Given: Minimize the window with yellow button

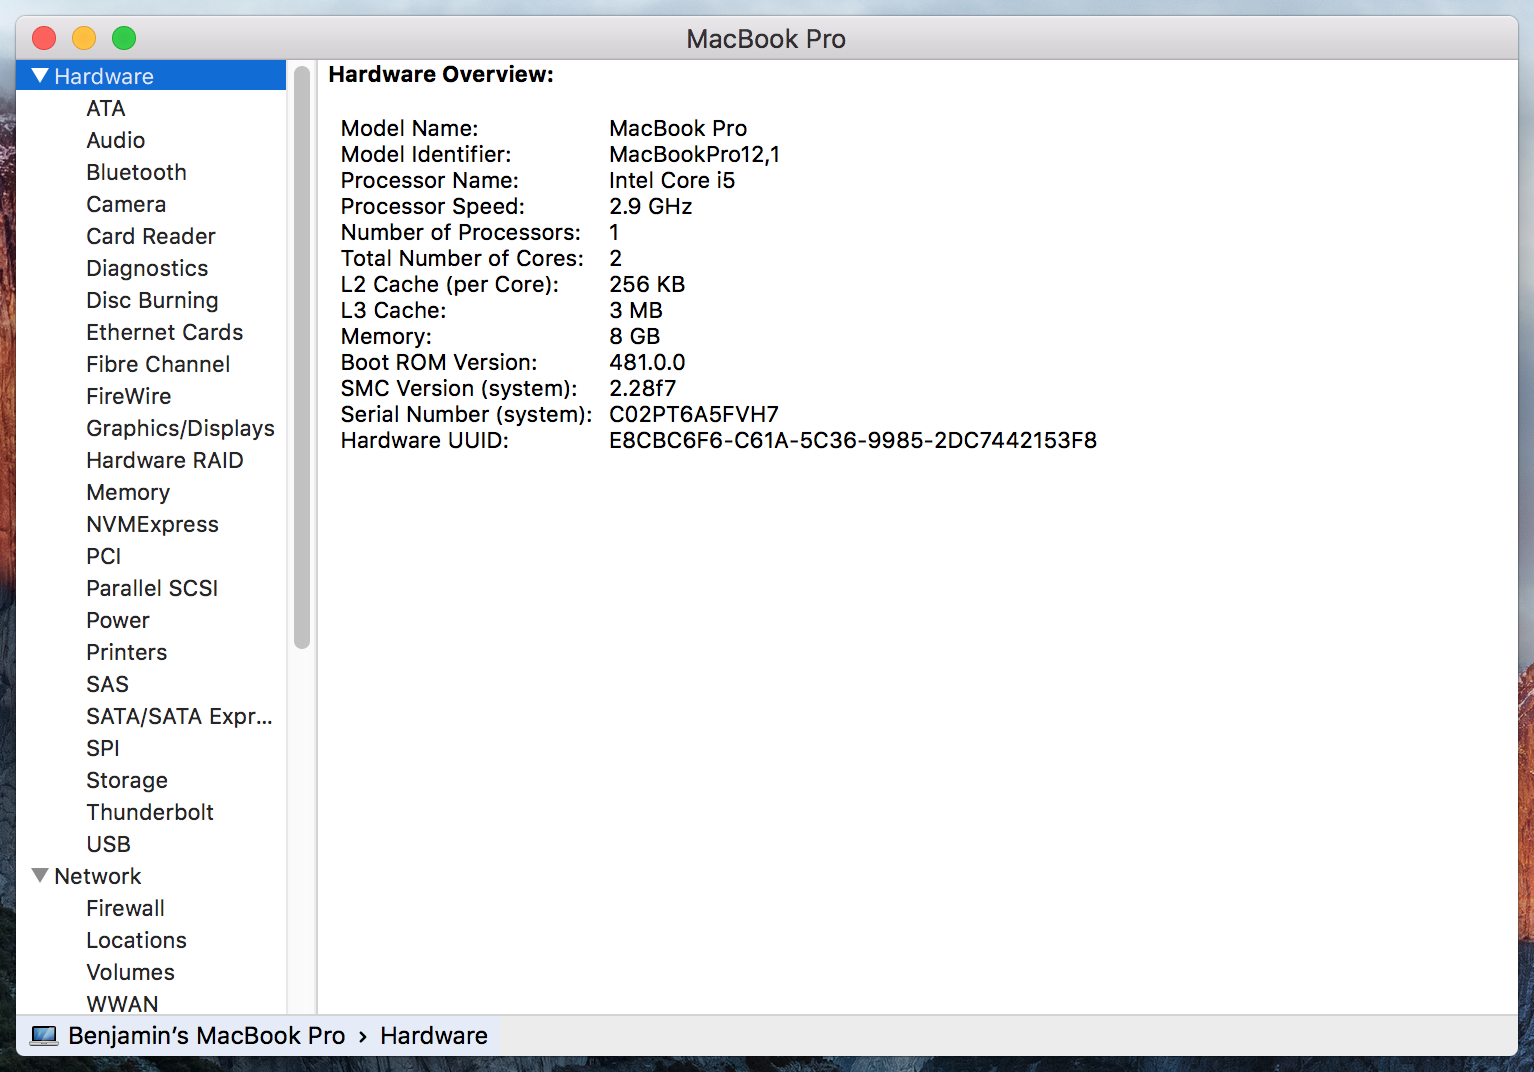Looking at the screenshot, I should [x=84, y=38].
